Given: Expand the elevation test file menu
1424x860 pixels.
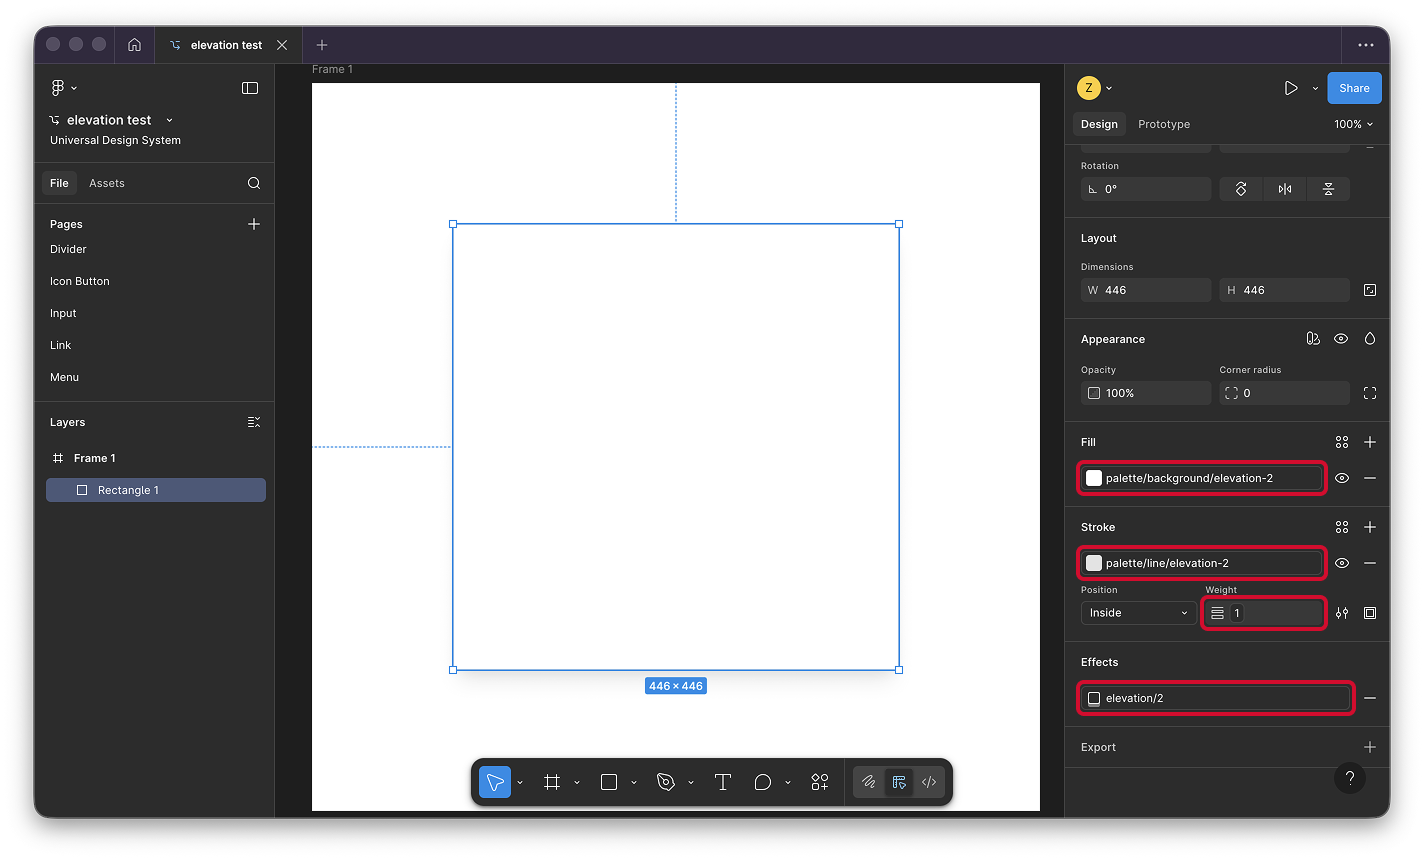Looking at the screenshot, I should click(x=169, y=120).
